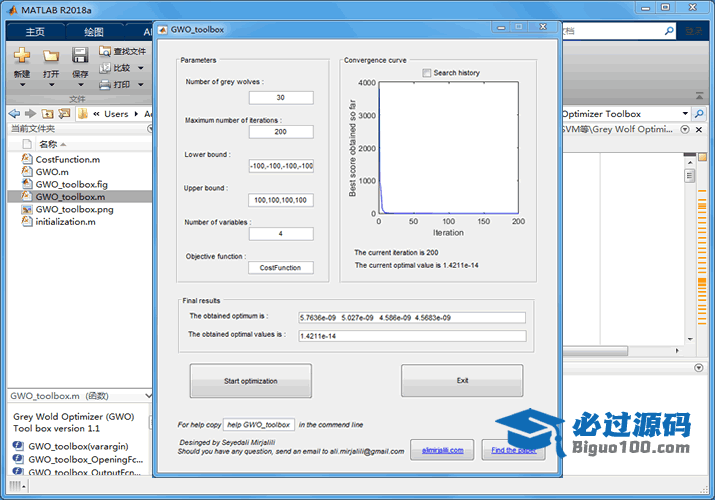Click the Save (保存) disk icon

(x=80, y=56)
